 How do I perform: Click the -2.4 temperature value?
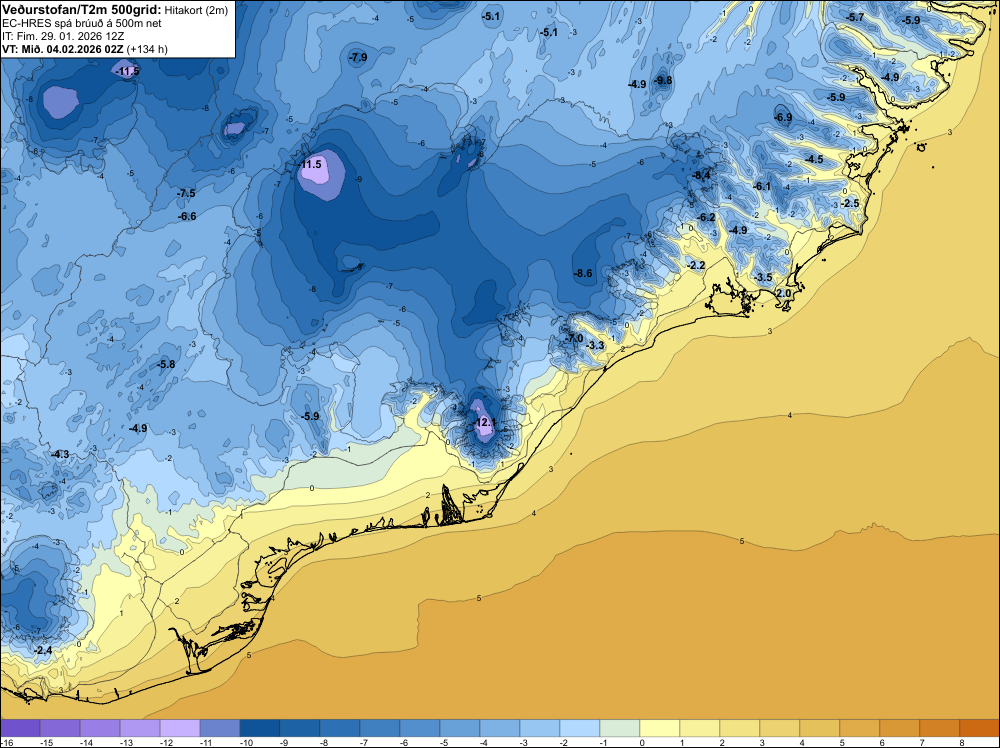43,650
